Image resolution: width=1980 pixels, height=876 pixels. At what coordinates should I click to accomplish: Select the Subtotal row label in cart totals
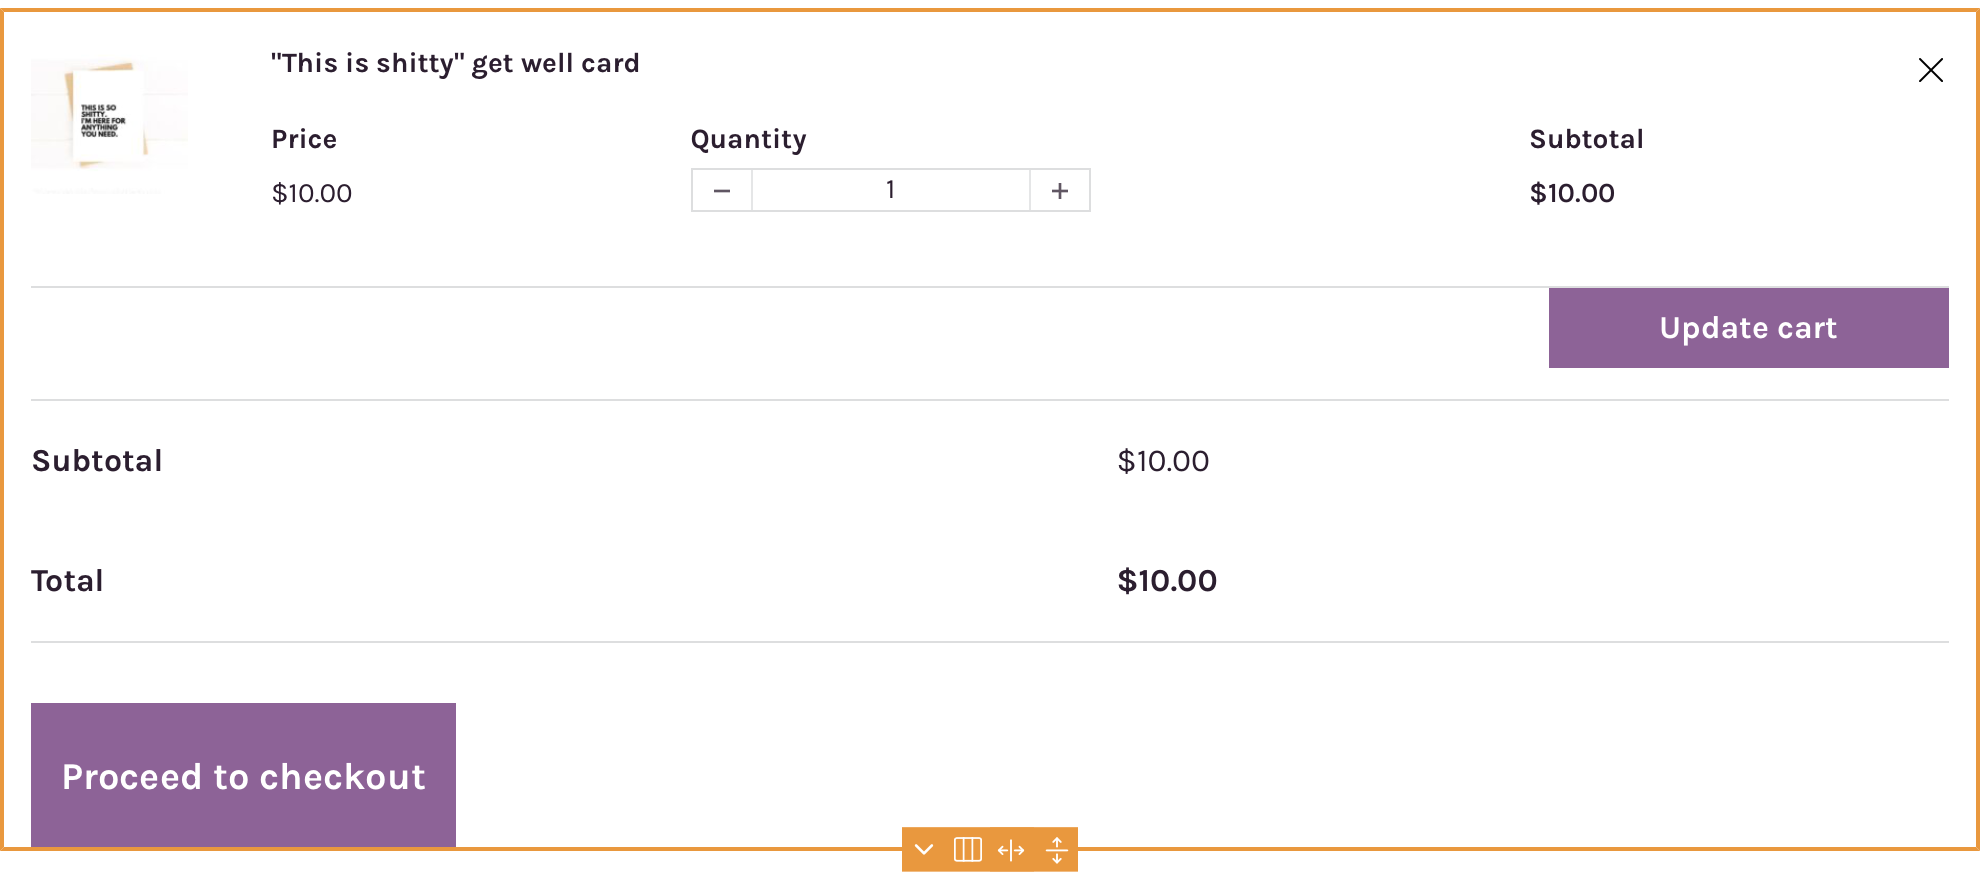[97, 461]
